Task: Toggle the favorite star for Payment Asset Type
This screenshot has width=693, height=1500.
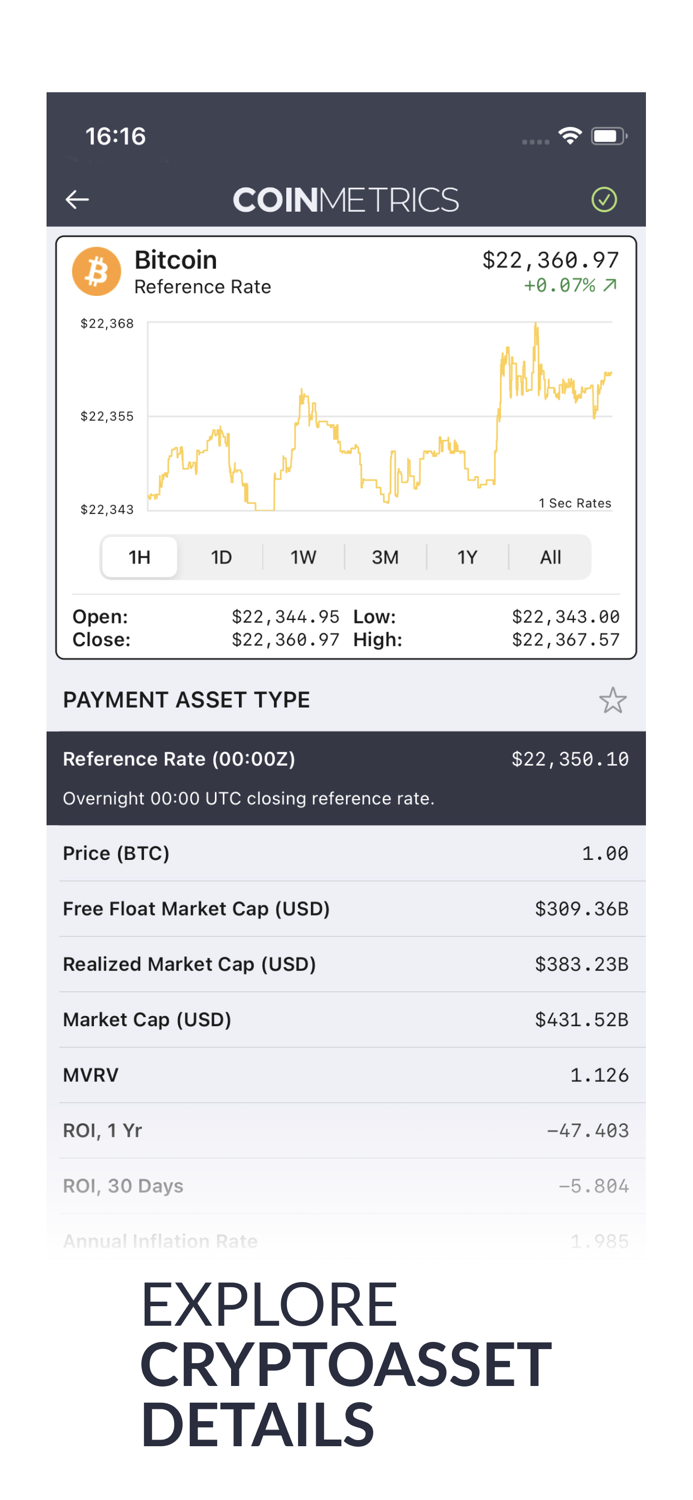Action: click(613, 700)
